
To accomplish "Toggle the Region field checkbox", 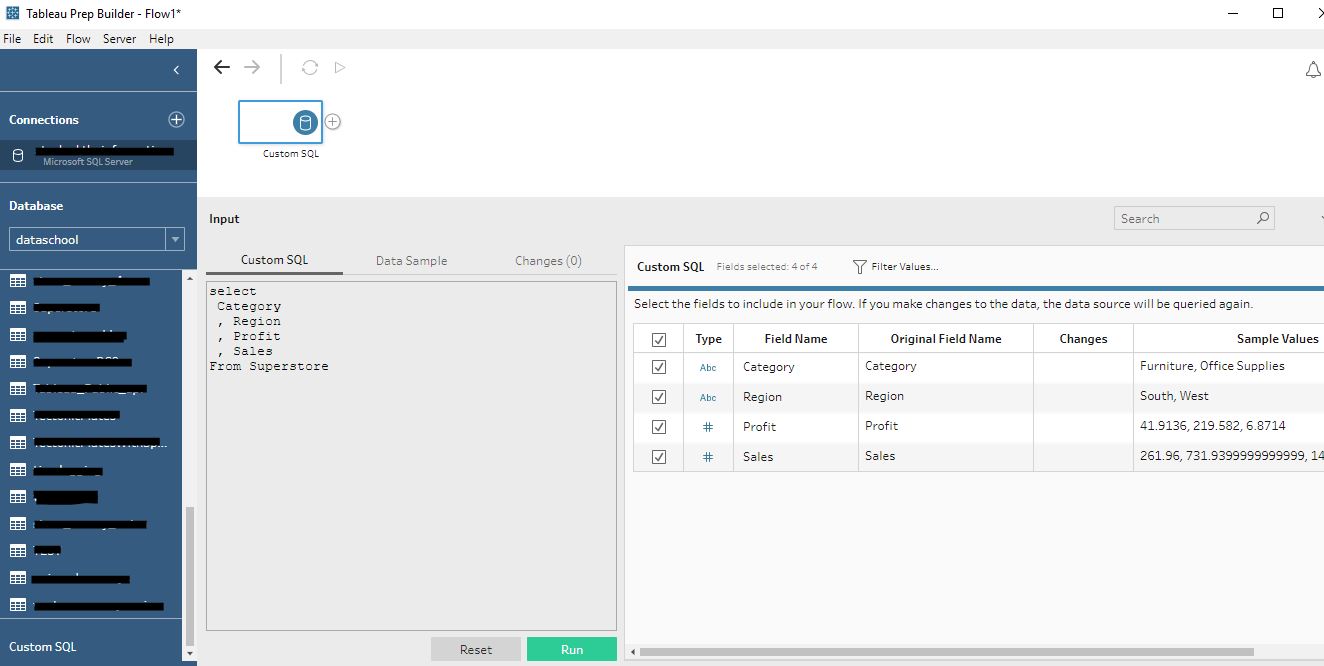I will [x=658, y=397].
